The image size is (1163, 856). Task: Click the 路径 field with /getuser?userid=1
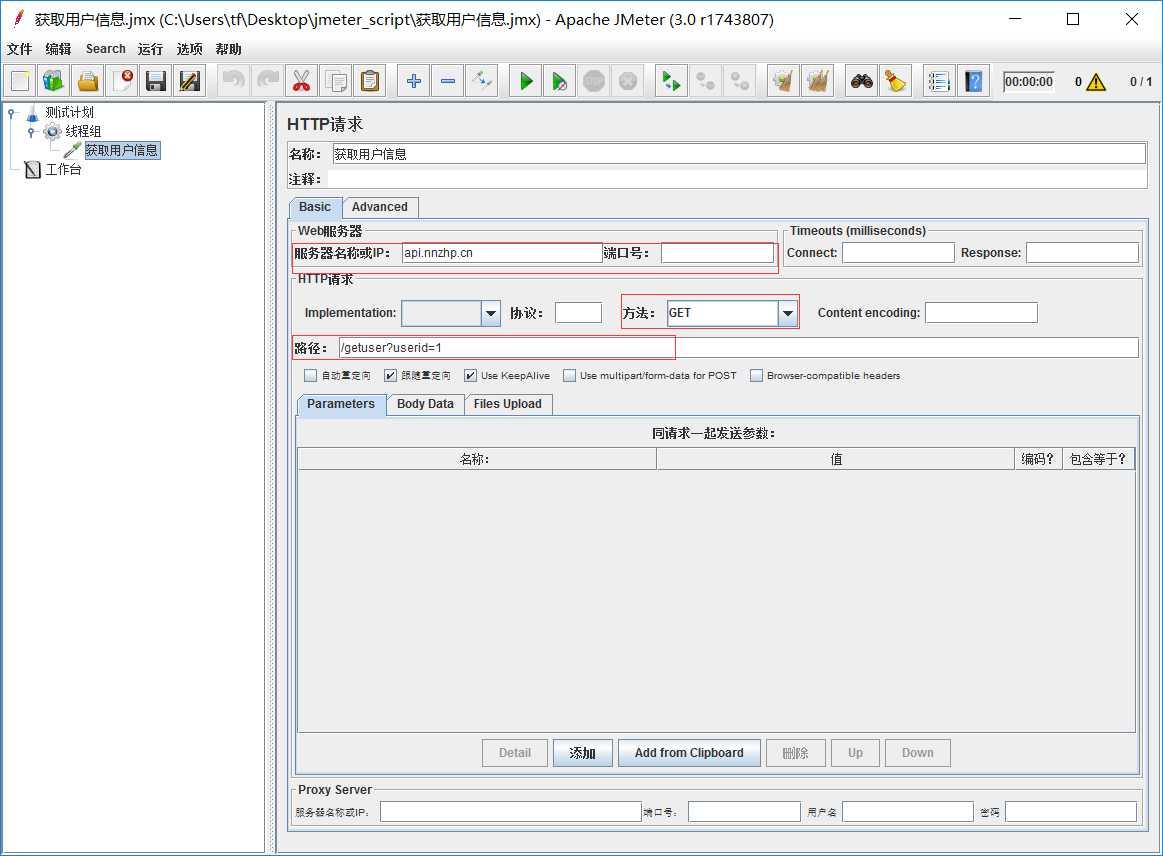click(x=738, y=347)
